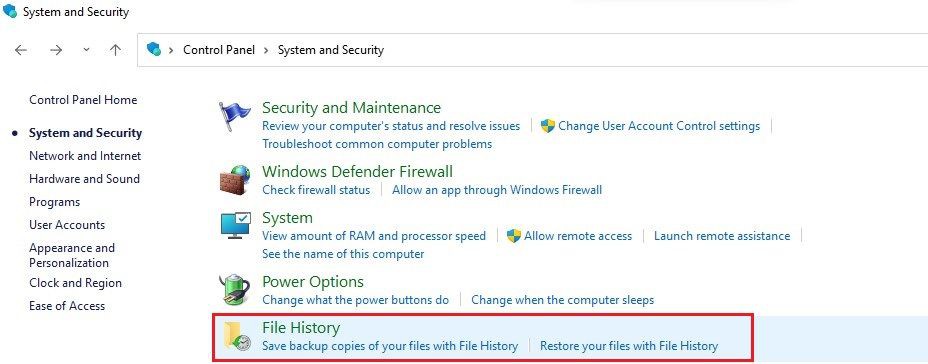This screenshot has height=364, width=928.
Task: Click the System monitor icon
Action: (x=236, y=226)
